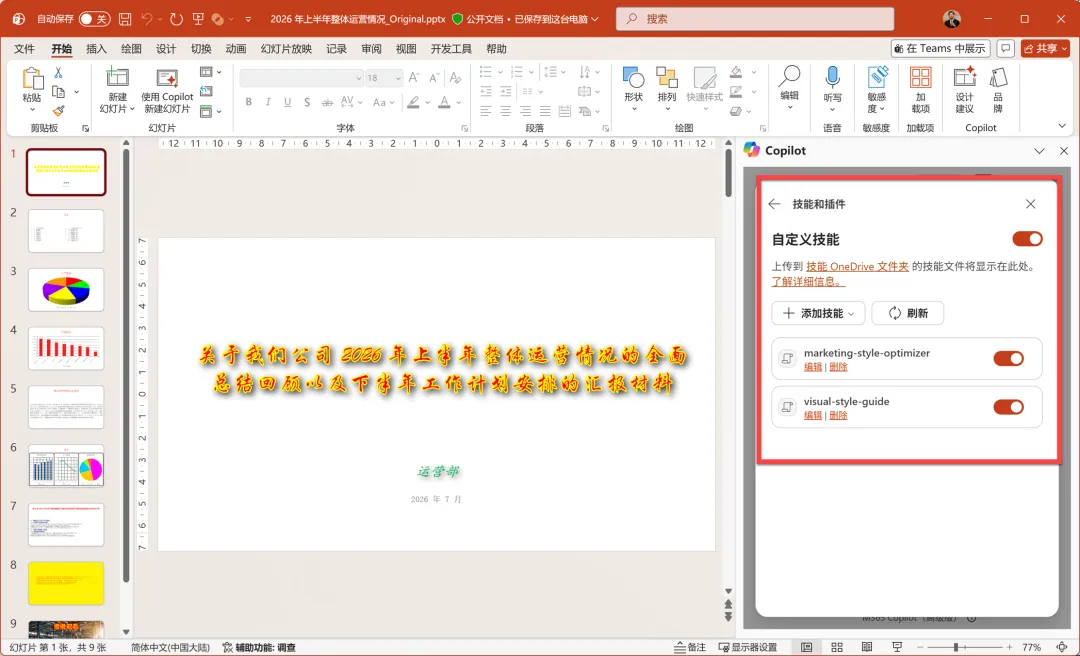Screen dimensions: 1080x656
Task: Click 删除 link for visual-style-guide
Action: click(838, 416)
